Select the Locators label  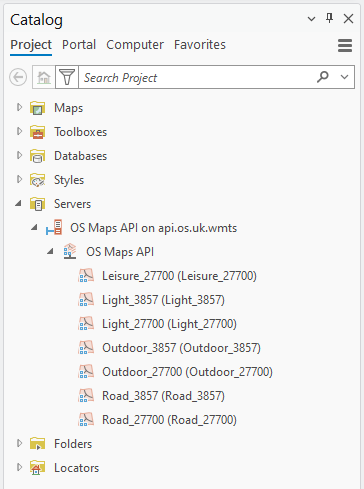[x=77, y=468]
